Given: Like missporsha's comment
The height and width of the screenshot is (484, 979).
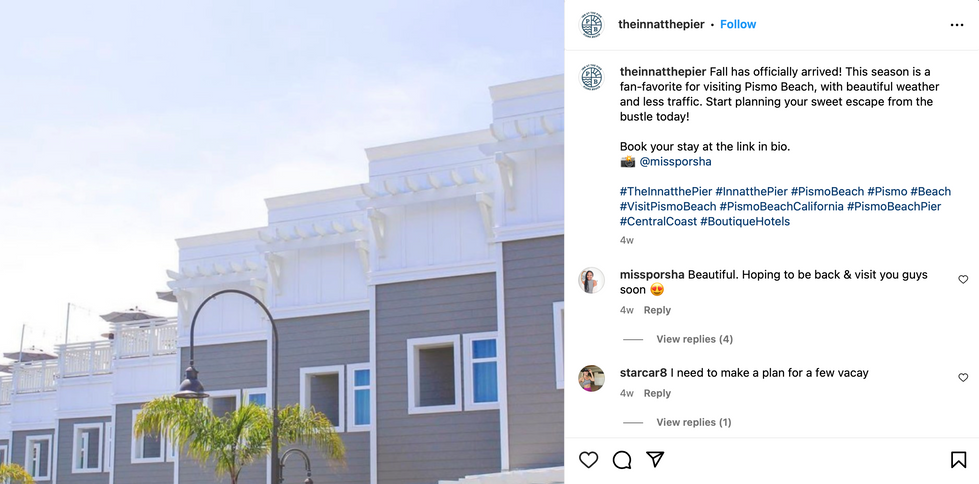Looking at the screenshot, I should 963,280.
